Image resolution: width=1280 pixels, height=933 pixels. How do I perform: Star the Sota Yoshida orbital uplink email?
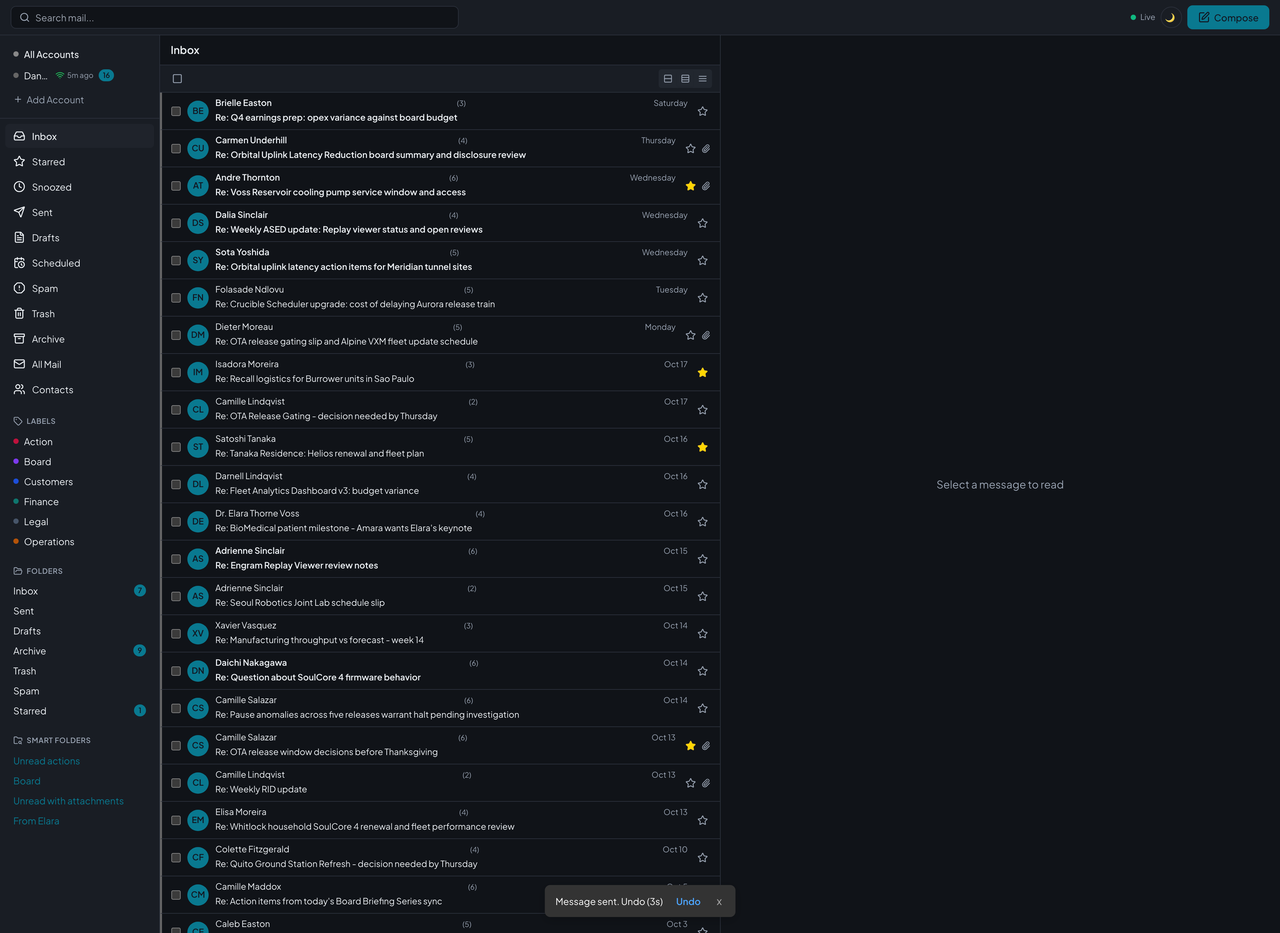702,260
